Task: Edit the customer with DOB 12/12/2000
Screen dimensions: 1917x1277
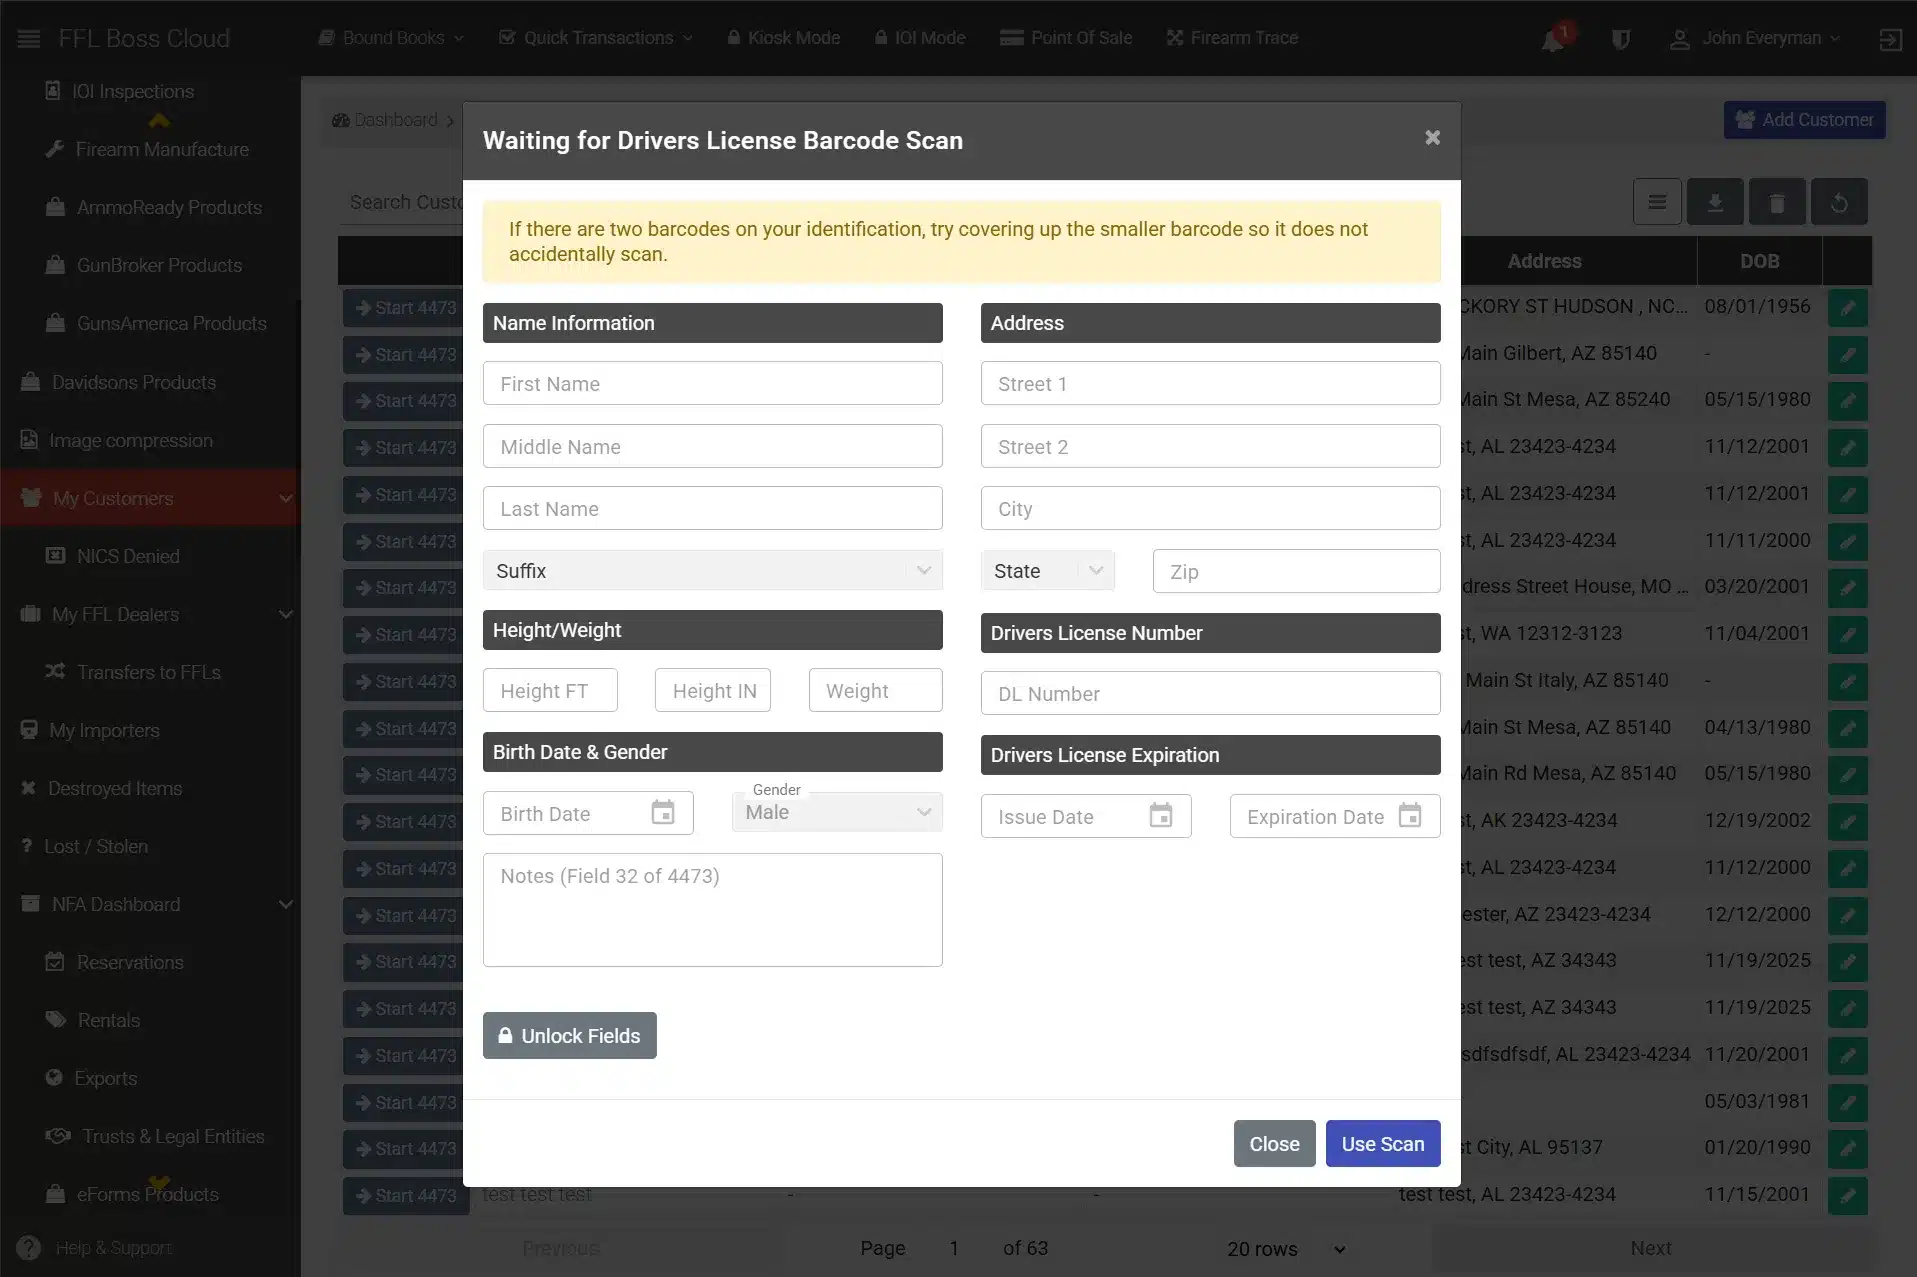Action: click(1848, 915)
